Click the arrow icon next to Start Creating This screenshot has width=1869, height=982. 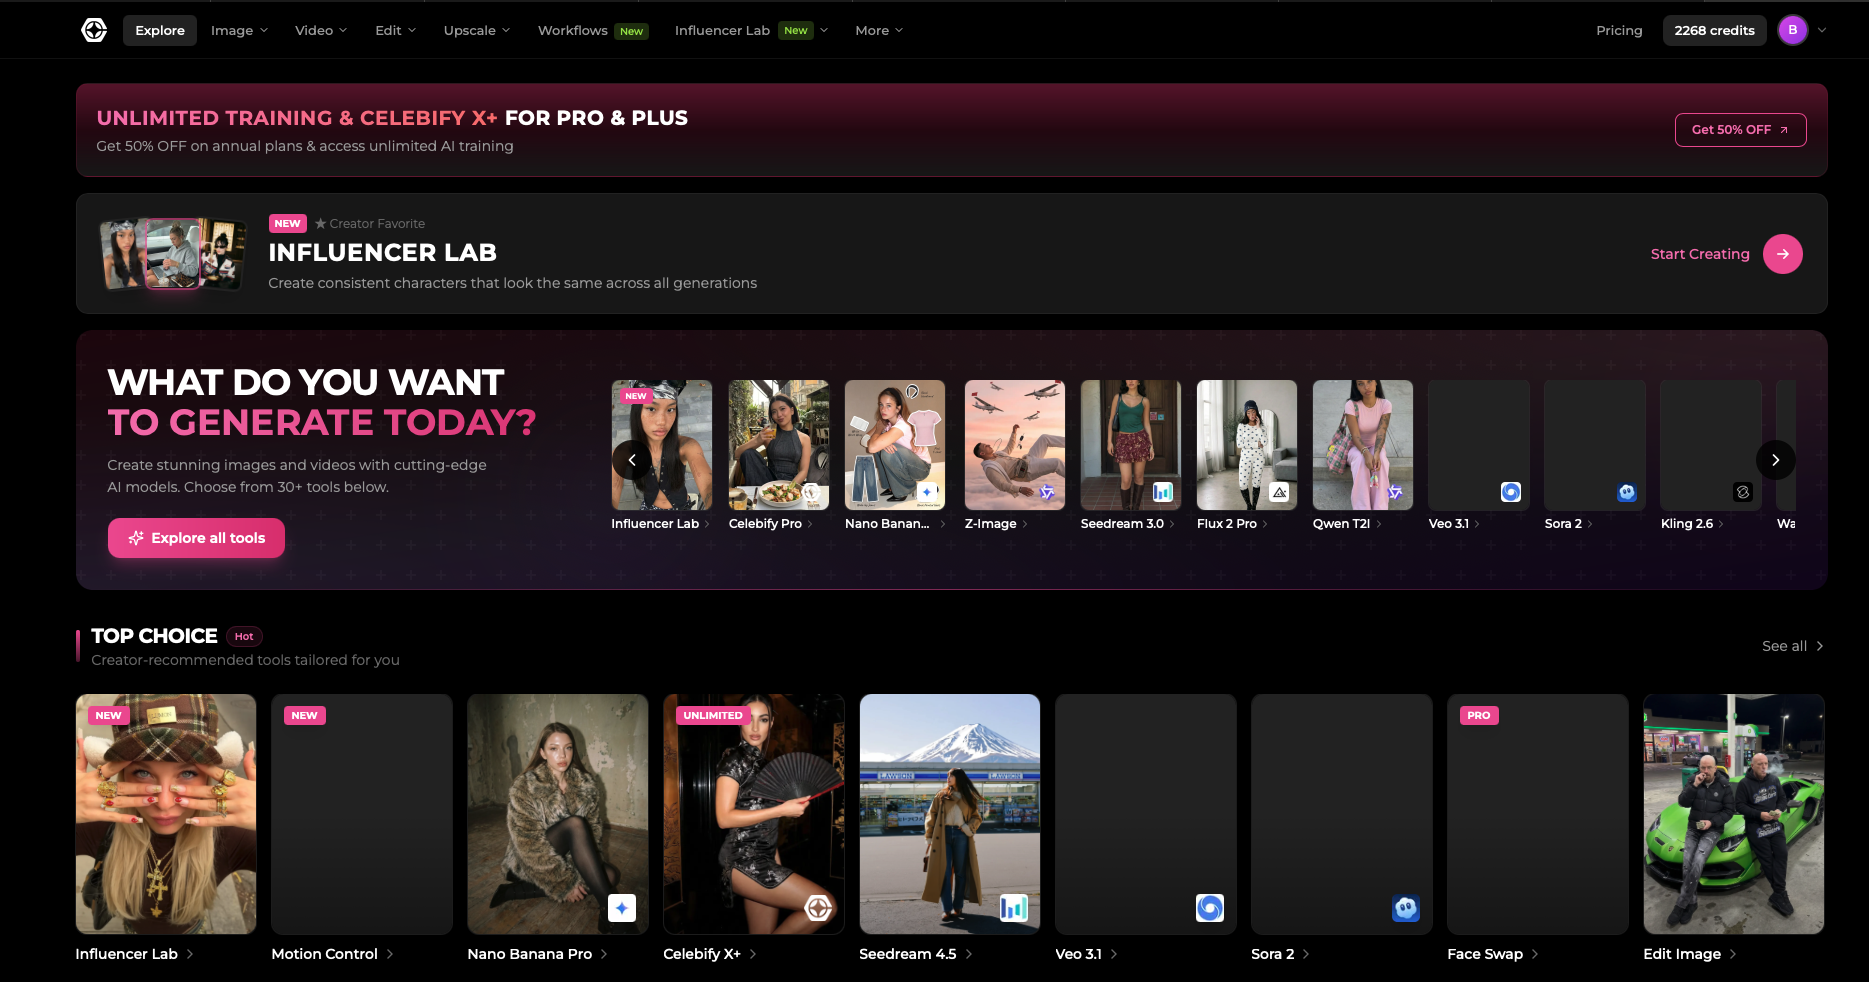click(1783, 254)
